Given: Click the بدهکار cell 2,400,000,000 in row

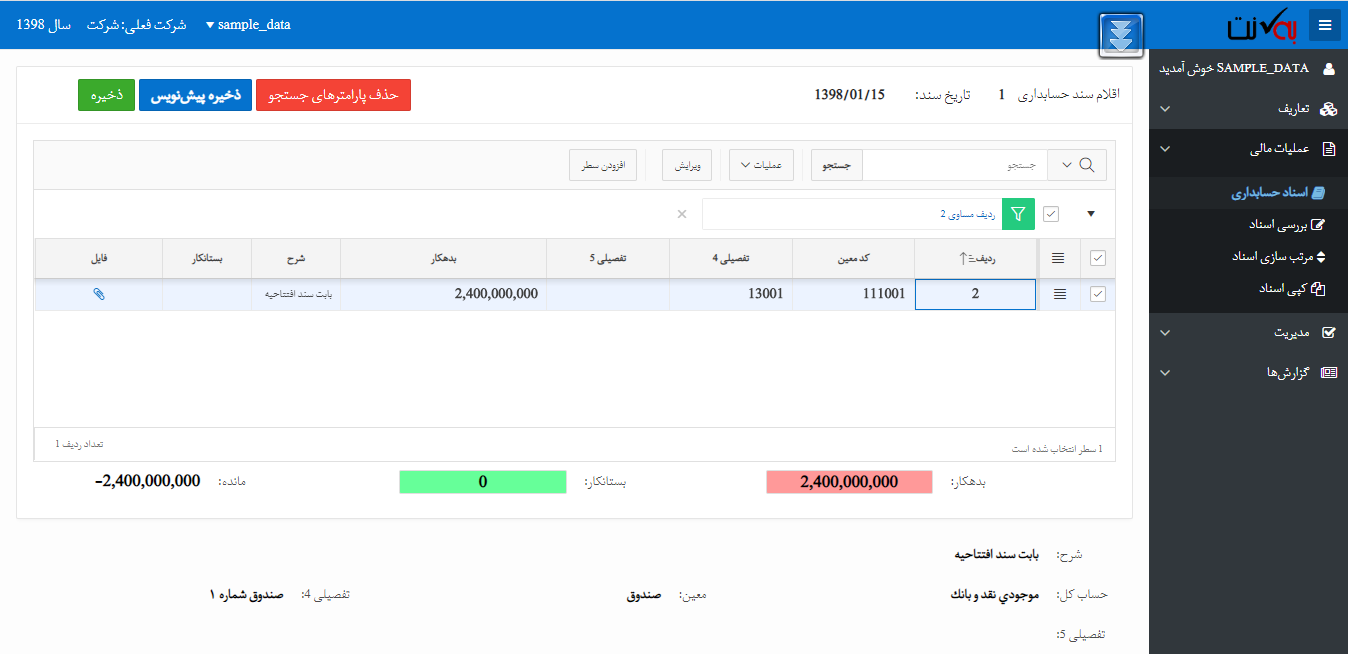Looking at the screenshot, I should pos(443,294).
